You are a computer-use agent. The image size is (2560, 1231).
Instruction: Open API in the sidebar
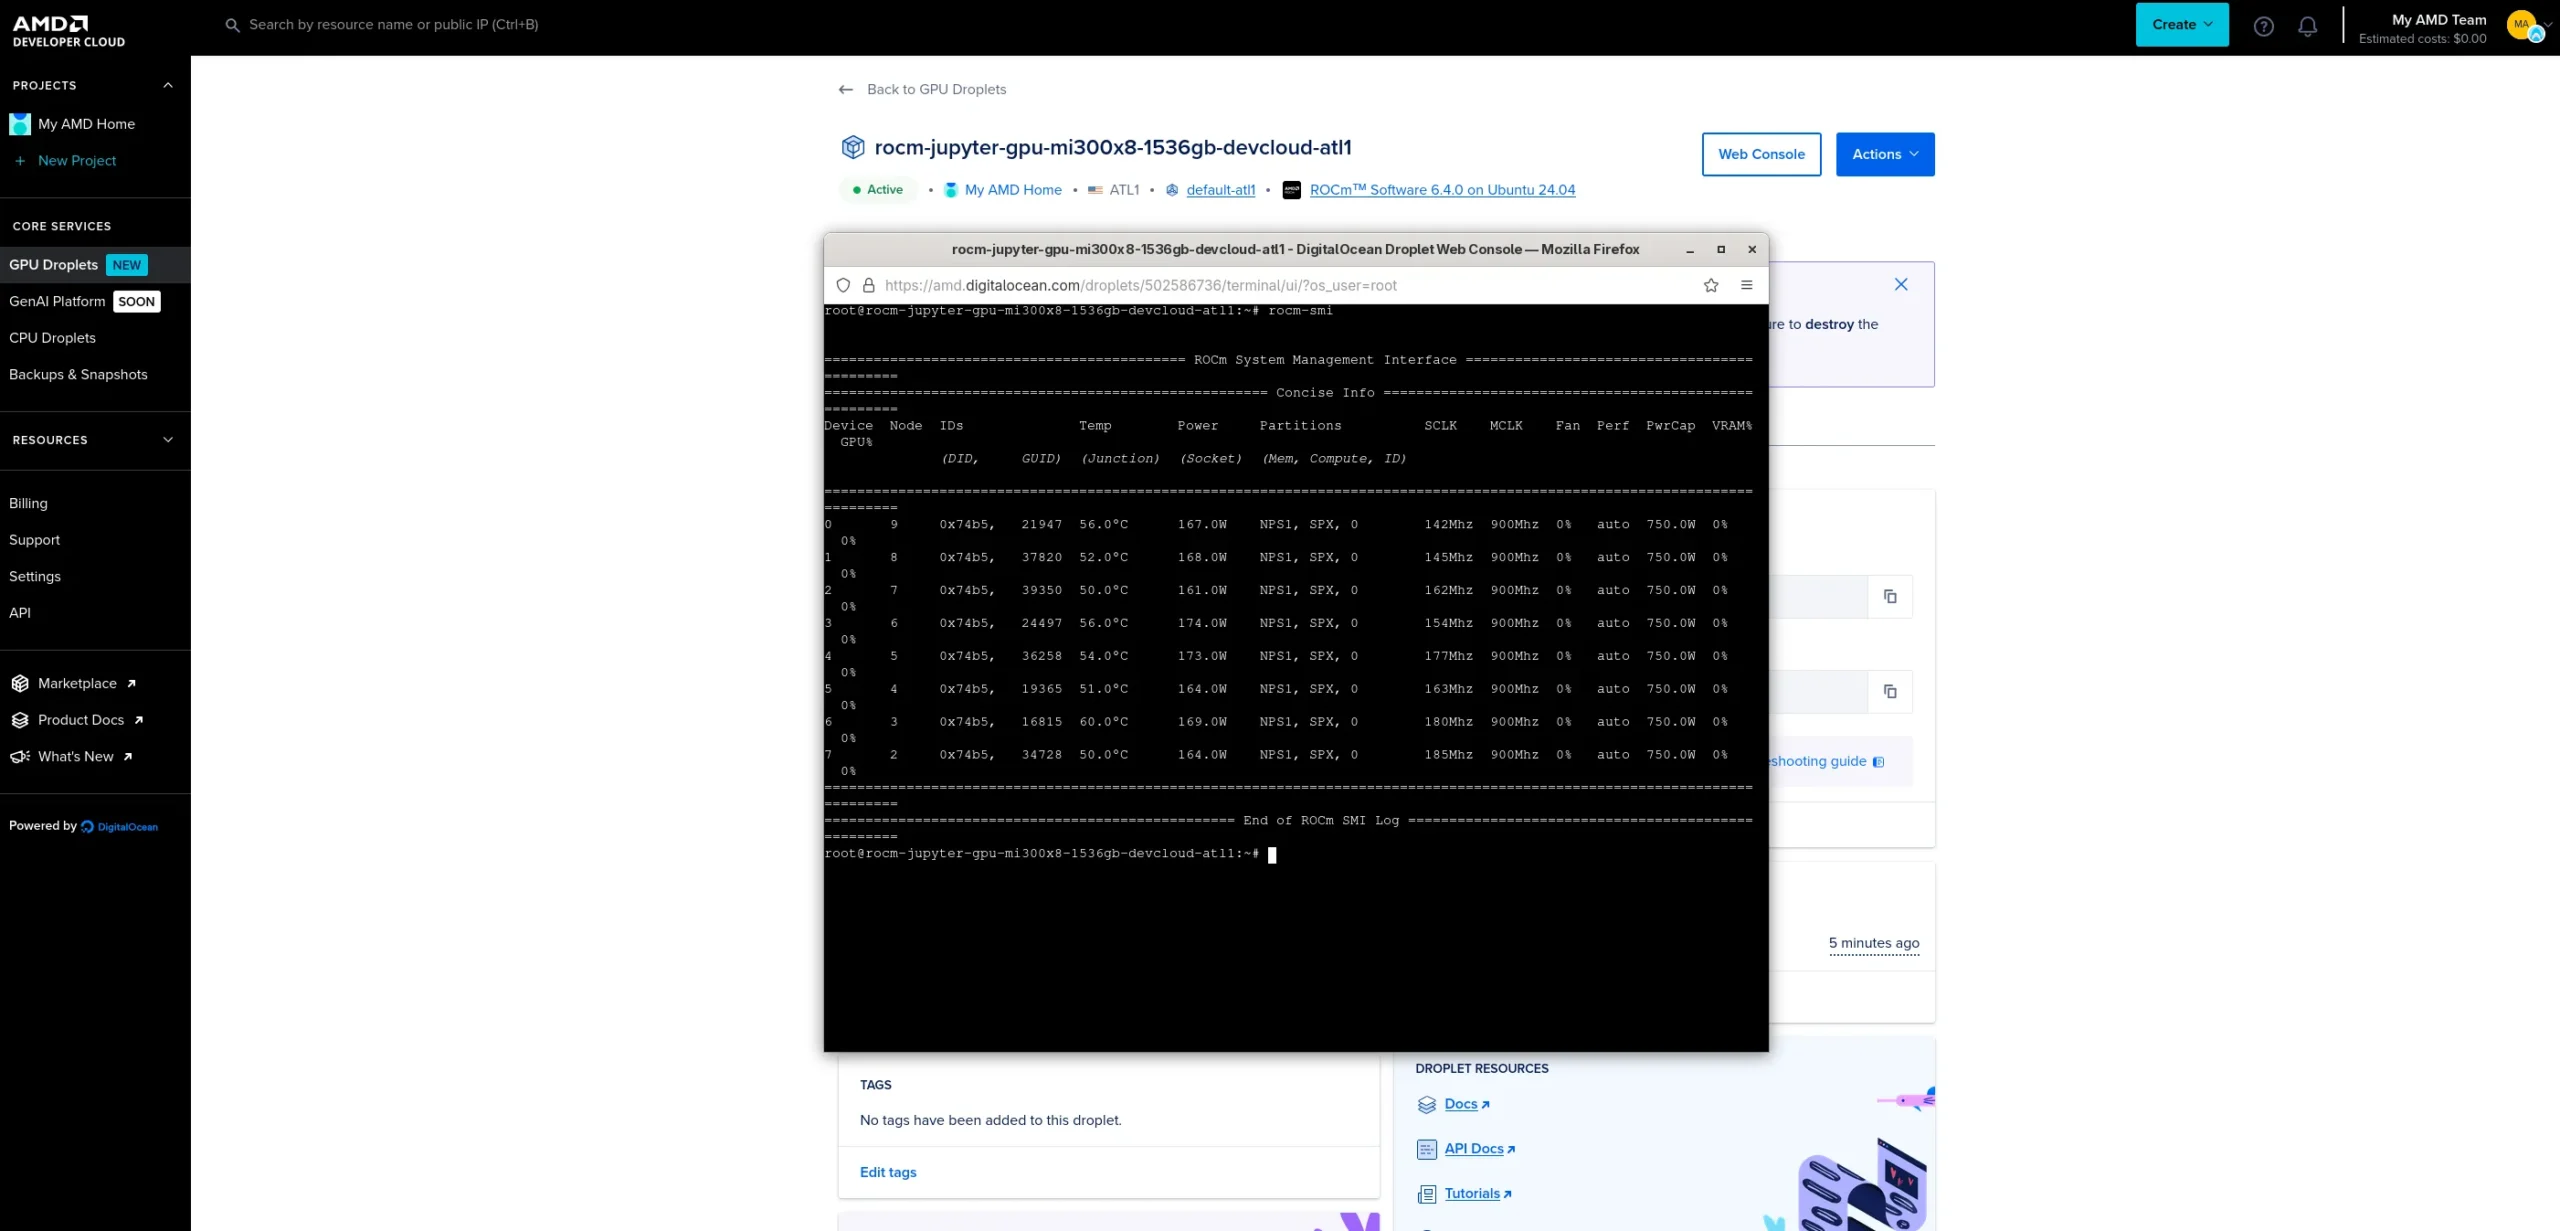click(x=20, y=613)
